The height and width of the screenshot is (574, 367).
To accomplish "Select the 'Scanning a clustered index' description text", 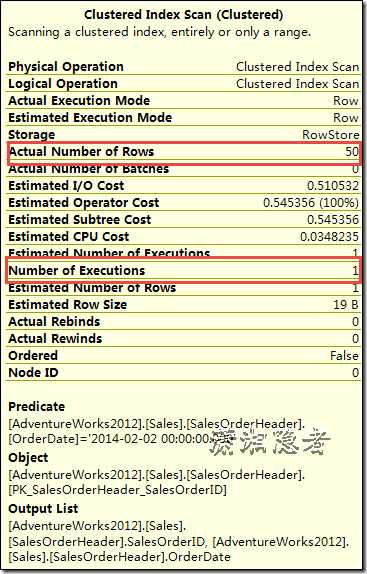I will [x=160, y=32].
